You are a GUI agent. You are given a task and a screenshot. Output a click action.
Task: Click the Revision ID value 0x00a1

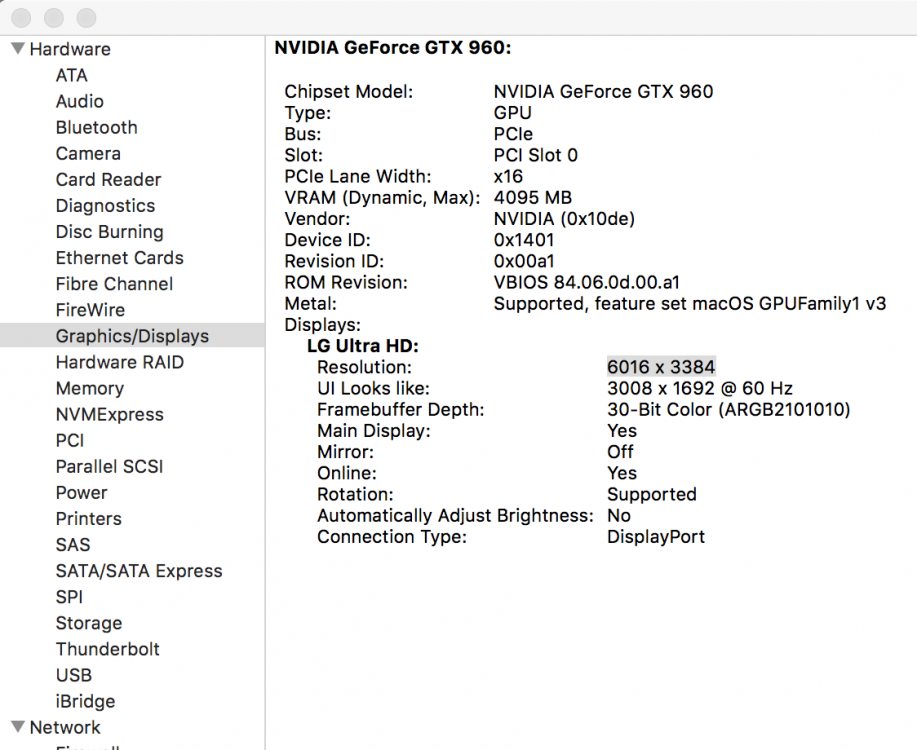524,261
